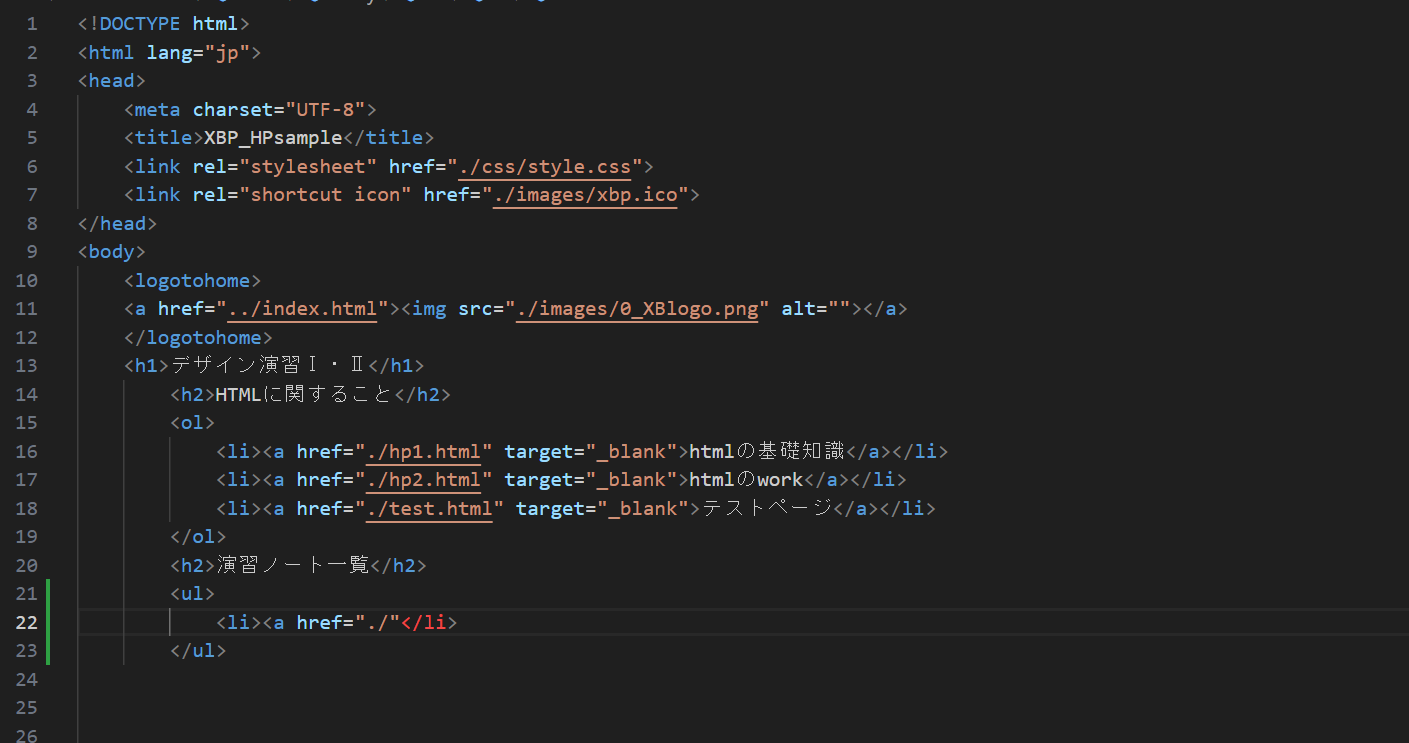This screenshot has width=1409, height=743.
Task: Click the link text テストページ
Action: (767, 508)
